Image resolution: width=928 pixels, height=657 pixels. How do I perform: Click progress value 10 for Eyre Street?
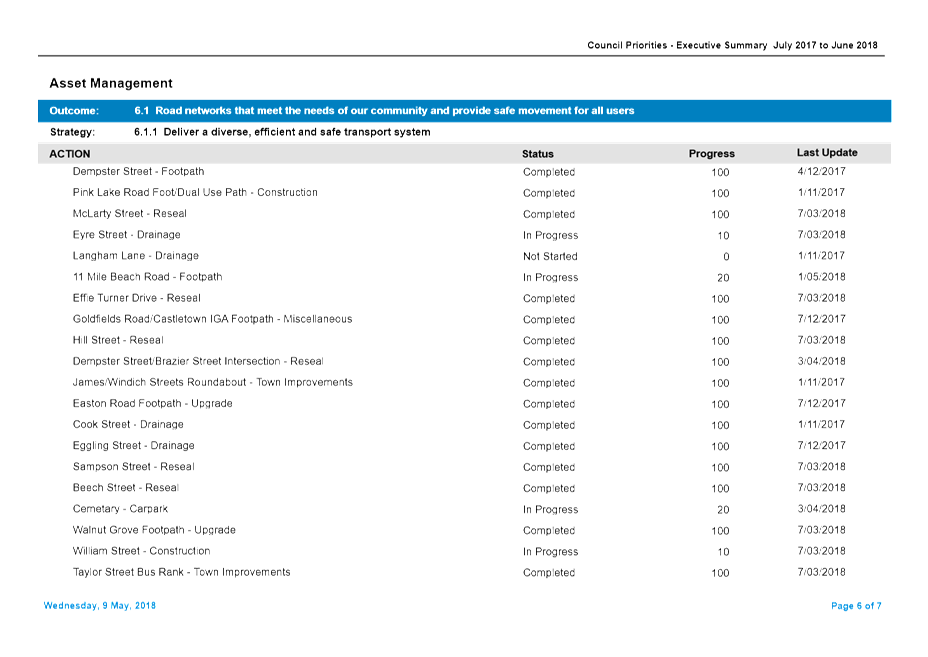pos(723,236)
